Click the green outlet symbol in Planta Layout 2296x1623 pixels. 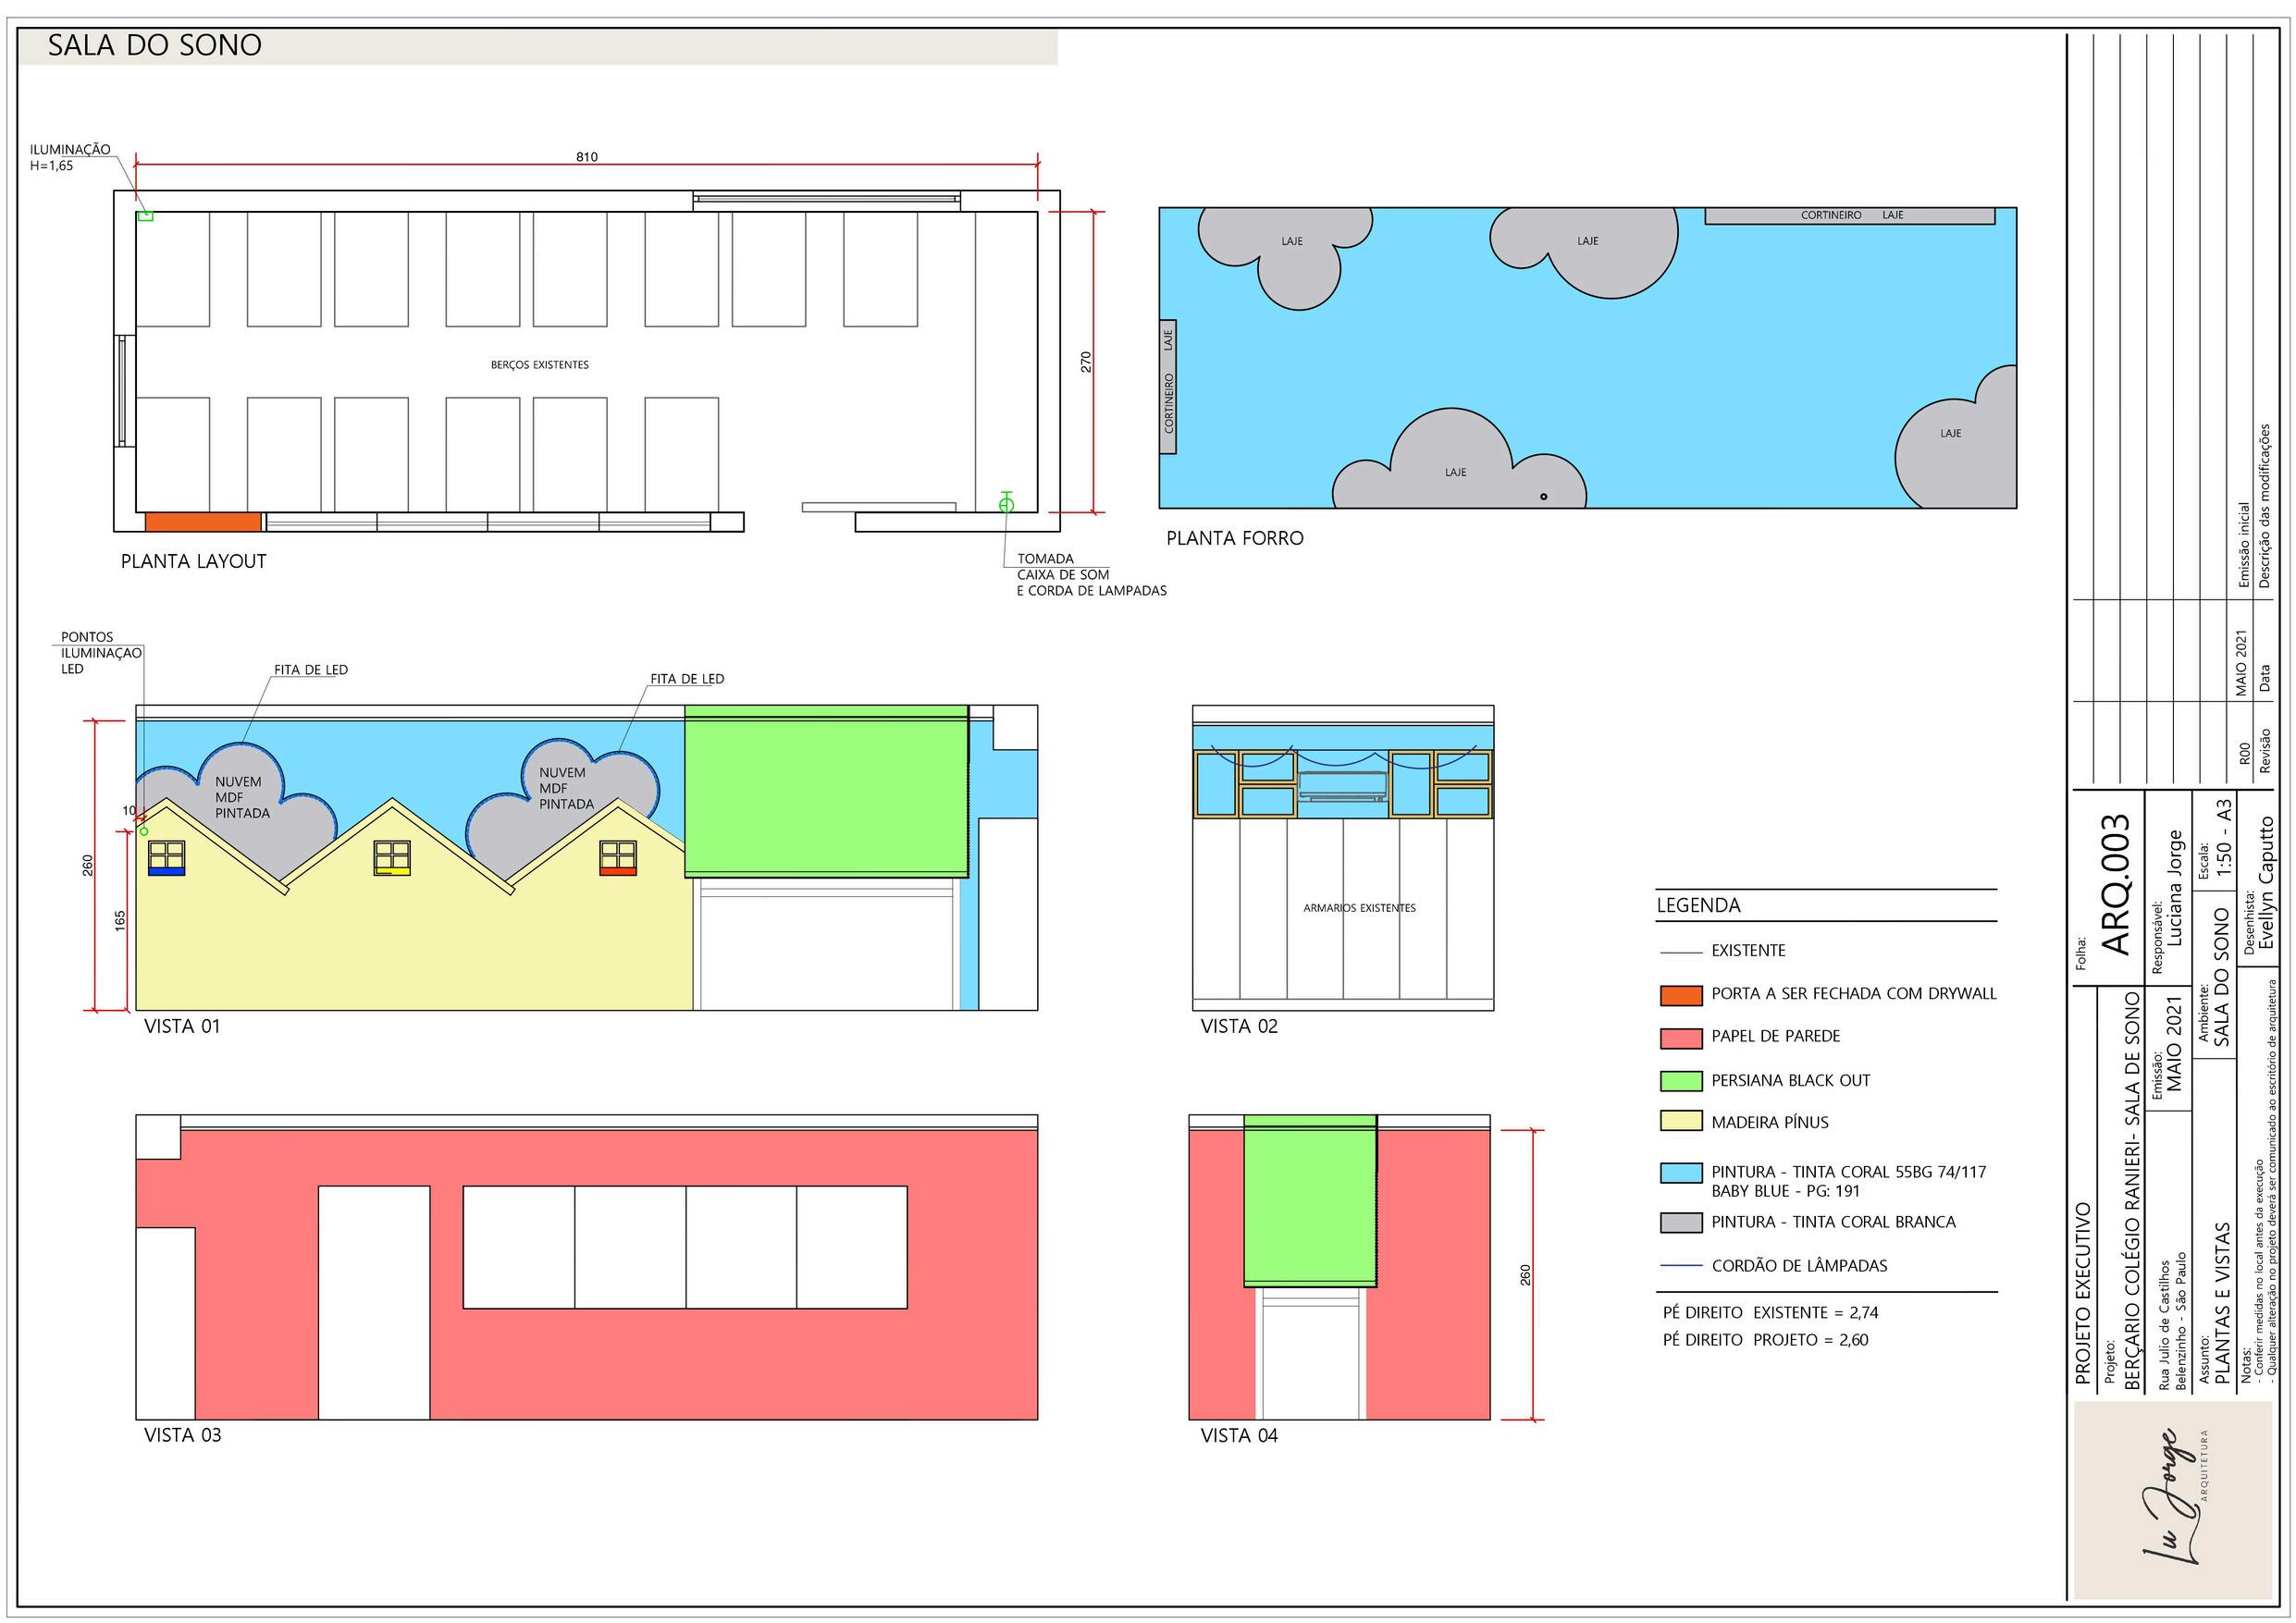pyautogui.click(x=1006, y=504)
